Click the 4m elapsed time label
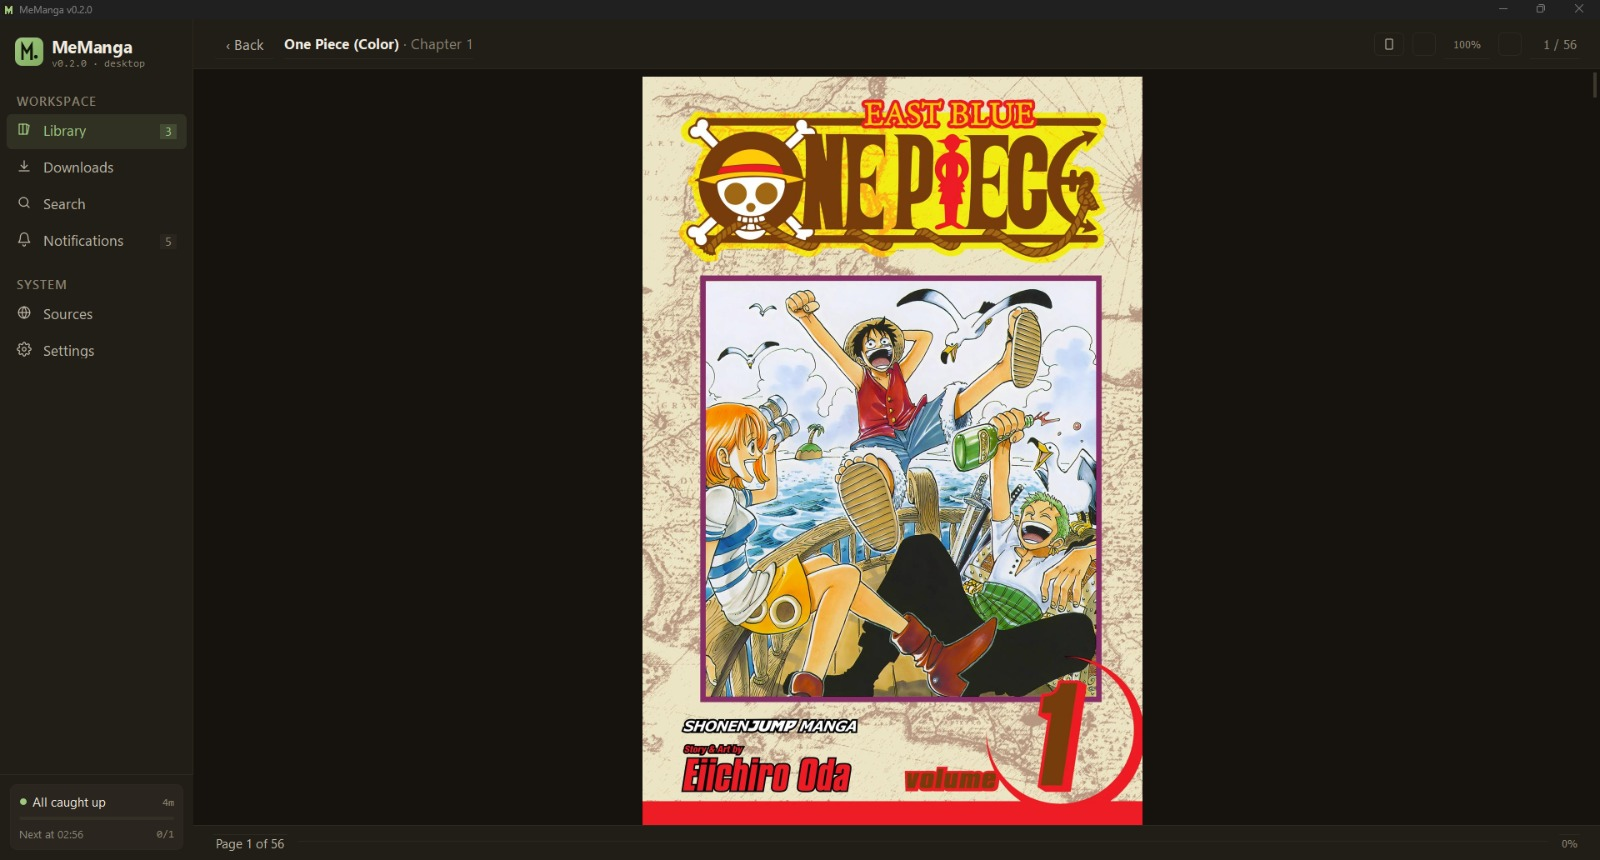The width and height of the screenshot is (1600, 860). tap(168, 802)
